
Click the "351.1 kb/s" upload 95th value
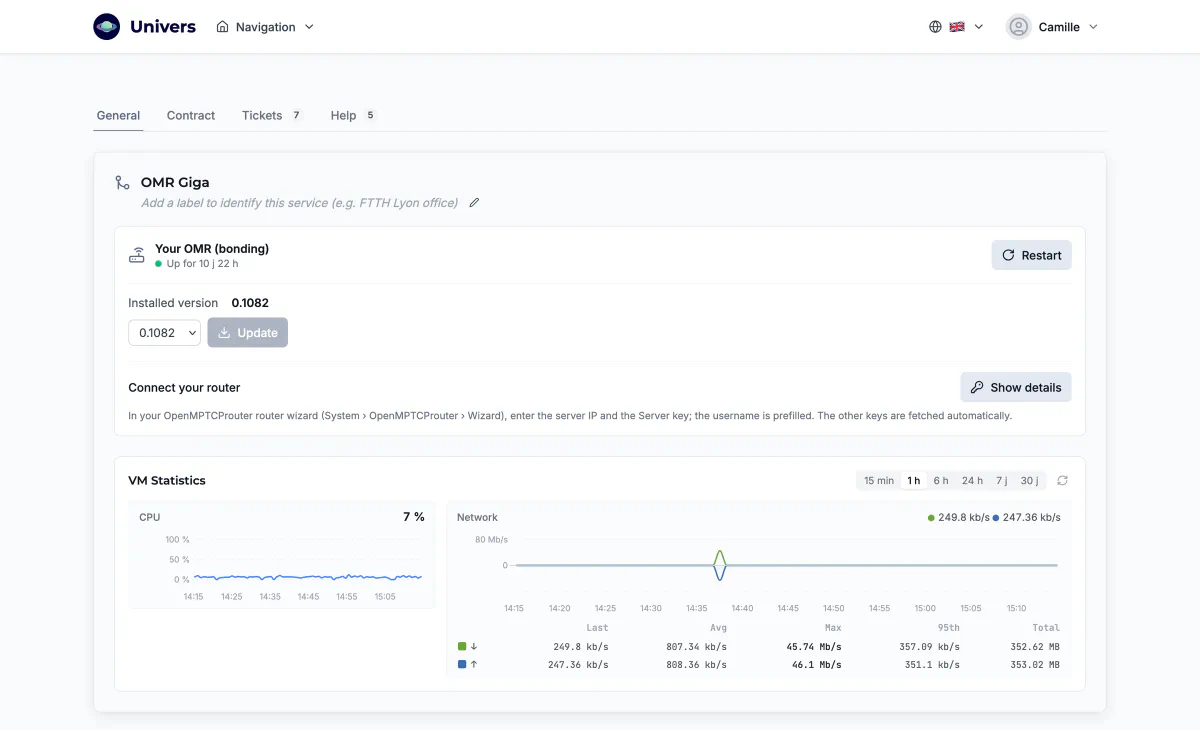[932, 664]
